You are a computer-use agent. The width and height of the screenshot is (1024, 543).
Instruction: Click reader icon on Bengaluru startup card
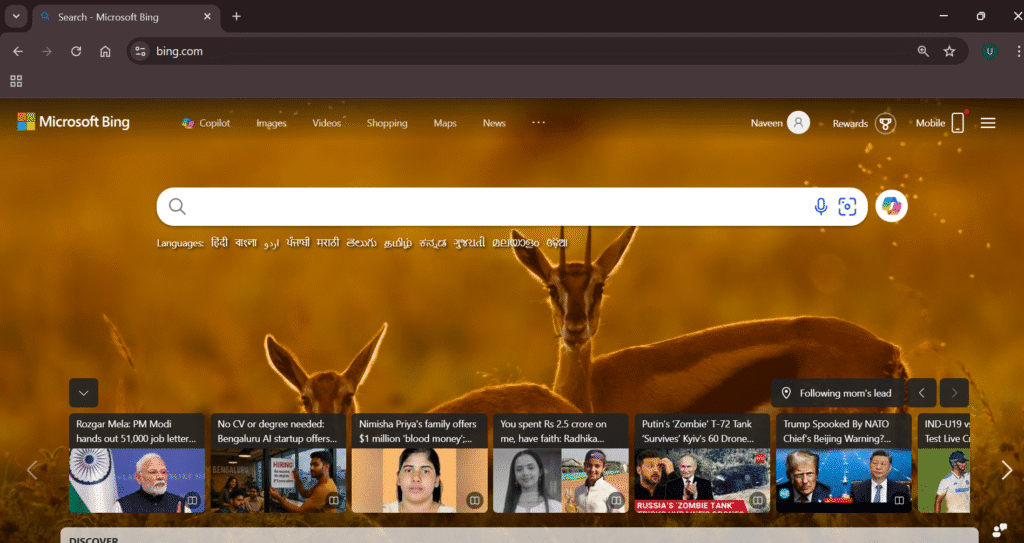[x=334, y=500]
